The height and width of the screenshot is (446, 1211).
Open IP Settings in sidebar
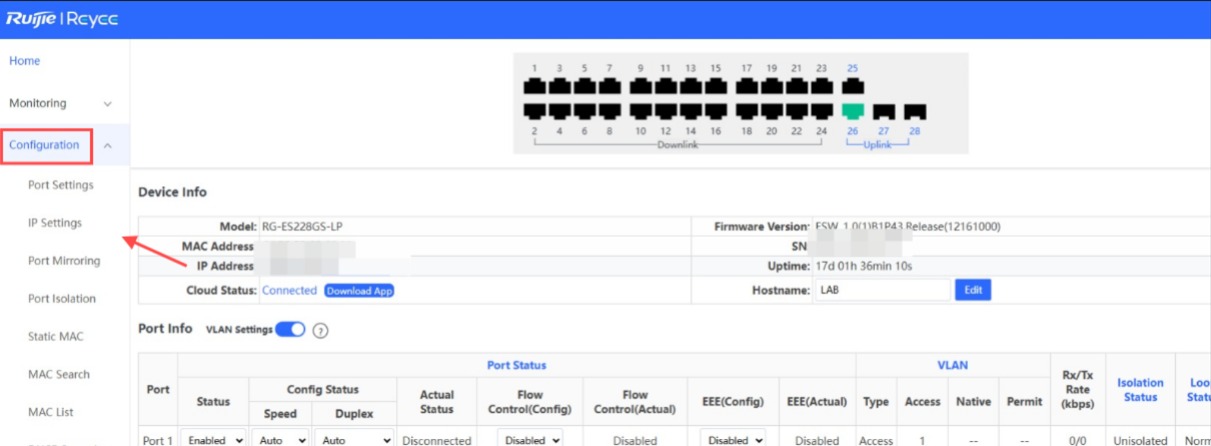click(x=55, y=223)
